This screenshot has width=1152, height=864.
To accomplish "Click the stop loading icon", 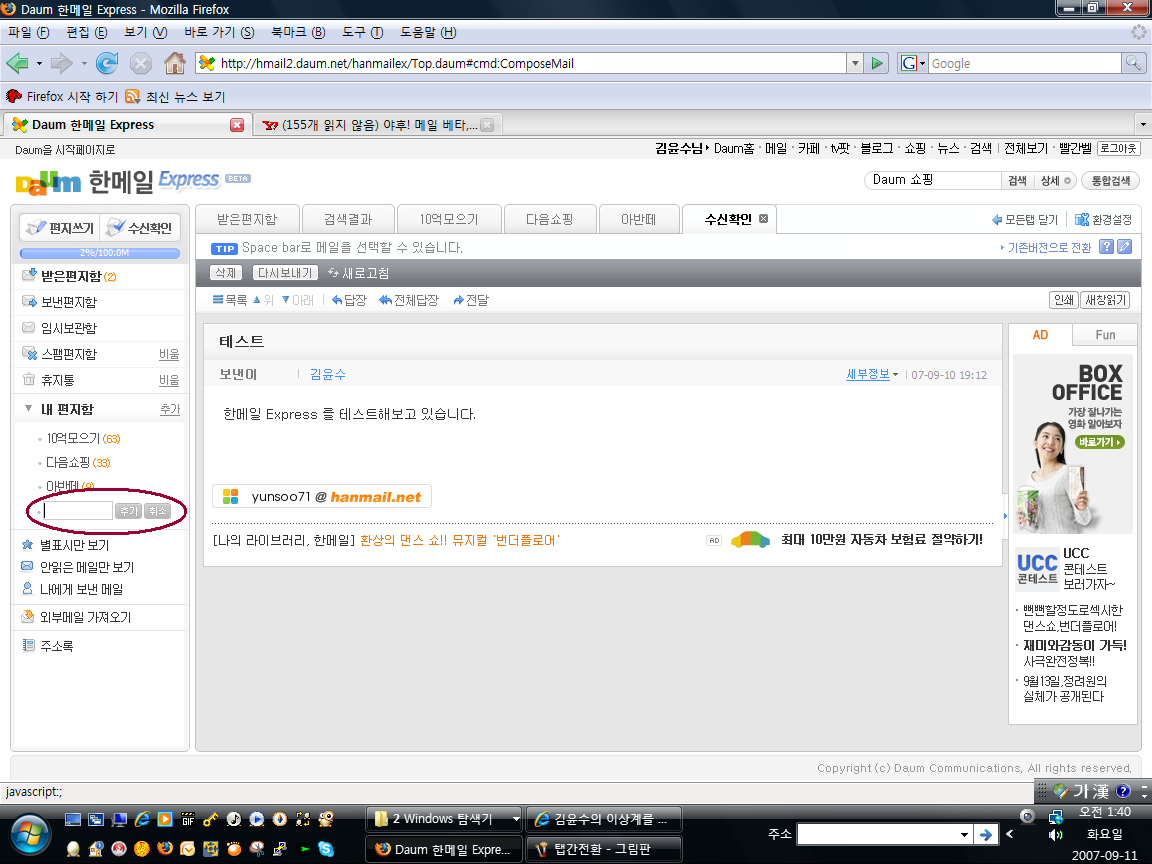I will (141, 63).
